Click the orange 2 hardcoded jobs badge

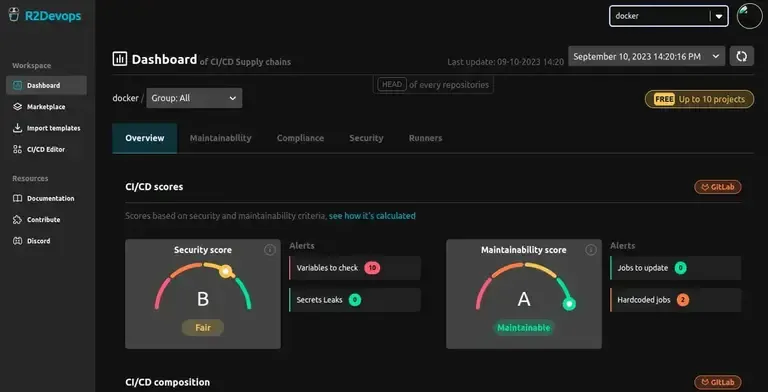click(x=683, y=300)
